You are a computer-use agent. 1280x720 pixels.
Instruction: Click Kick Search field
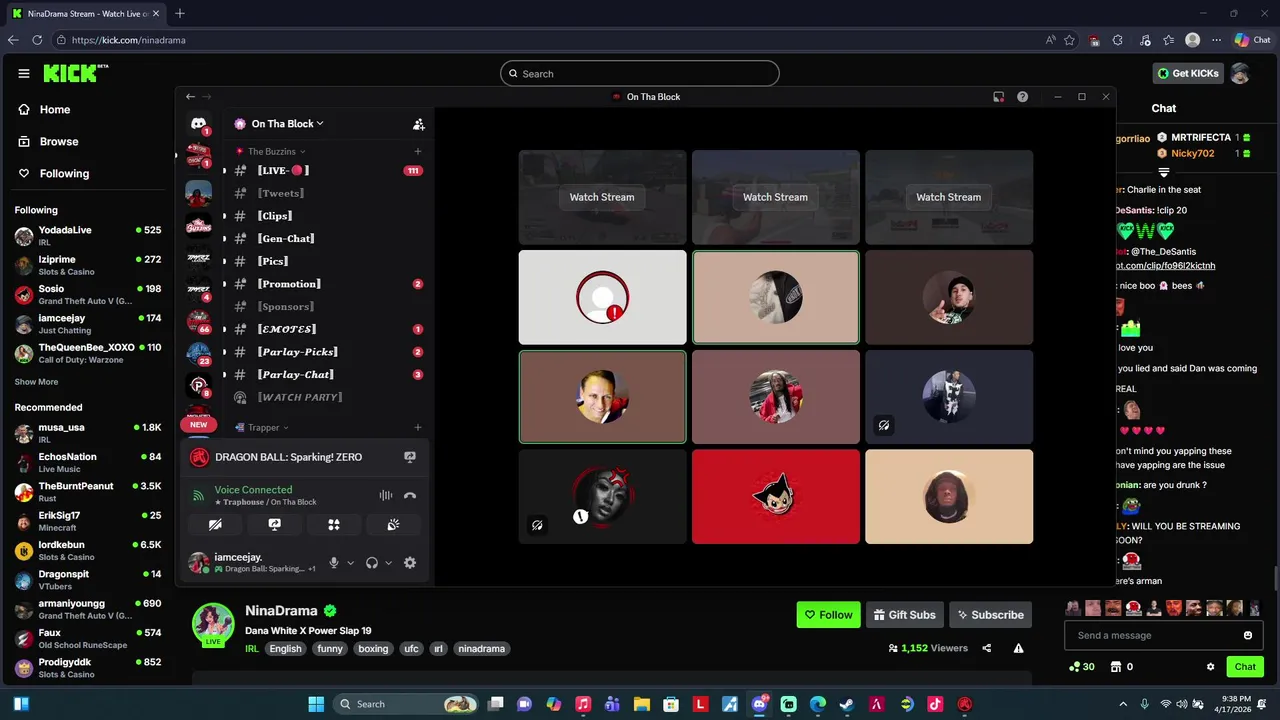(640, 74)
